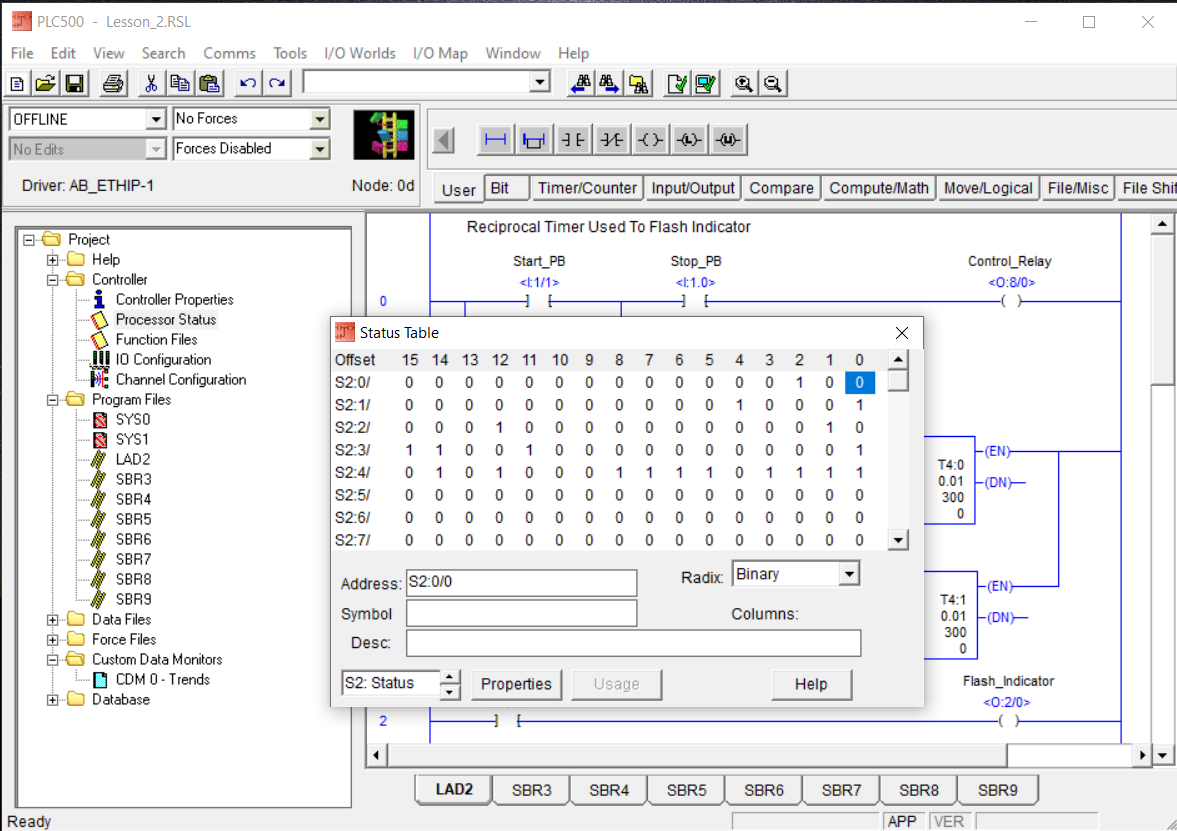The image size is (1177, 831).
Task: Open the No Forces dropdown
Action: point(320,119)
